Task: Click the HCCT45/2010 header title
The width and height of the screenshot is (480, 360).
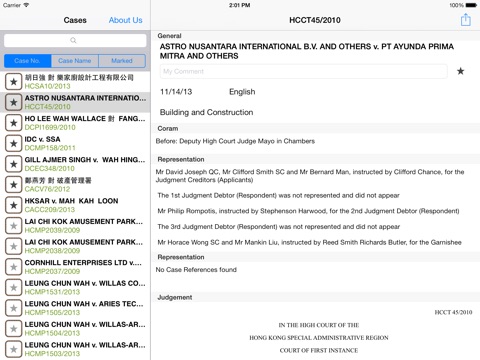Action: click(x=315, y=20)
